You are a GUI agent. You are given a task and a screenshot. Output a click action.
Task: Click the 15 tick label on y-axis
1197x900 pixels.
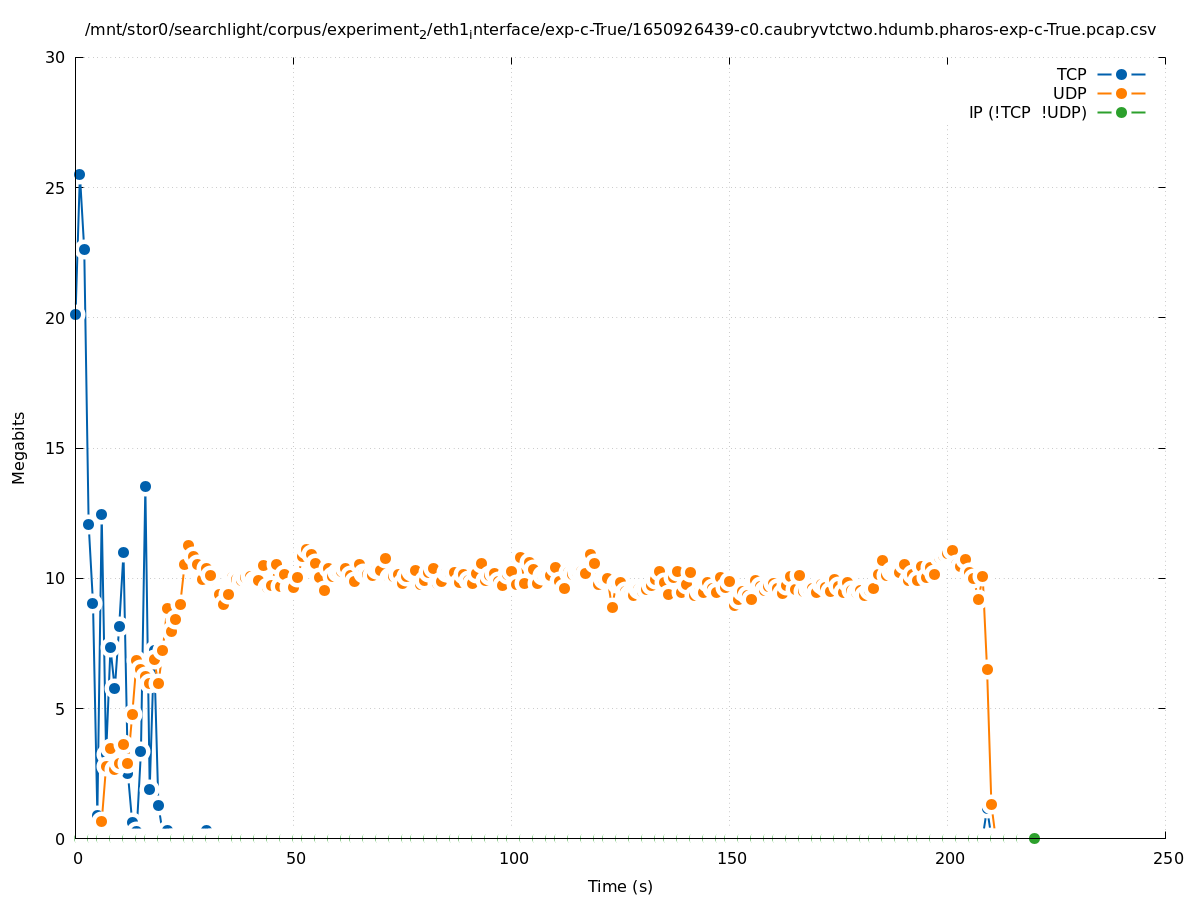coord(56,448)
